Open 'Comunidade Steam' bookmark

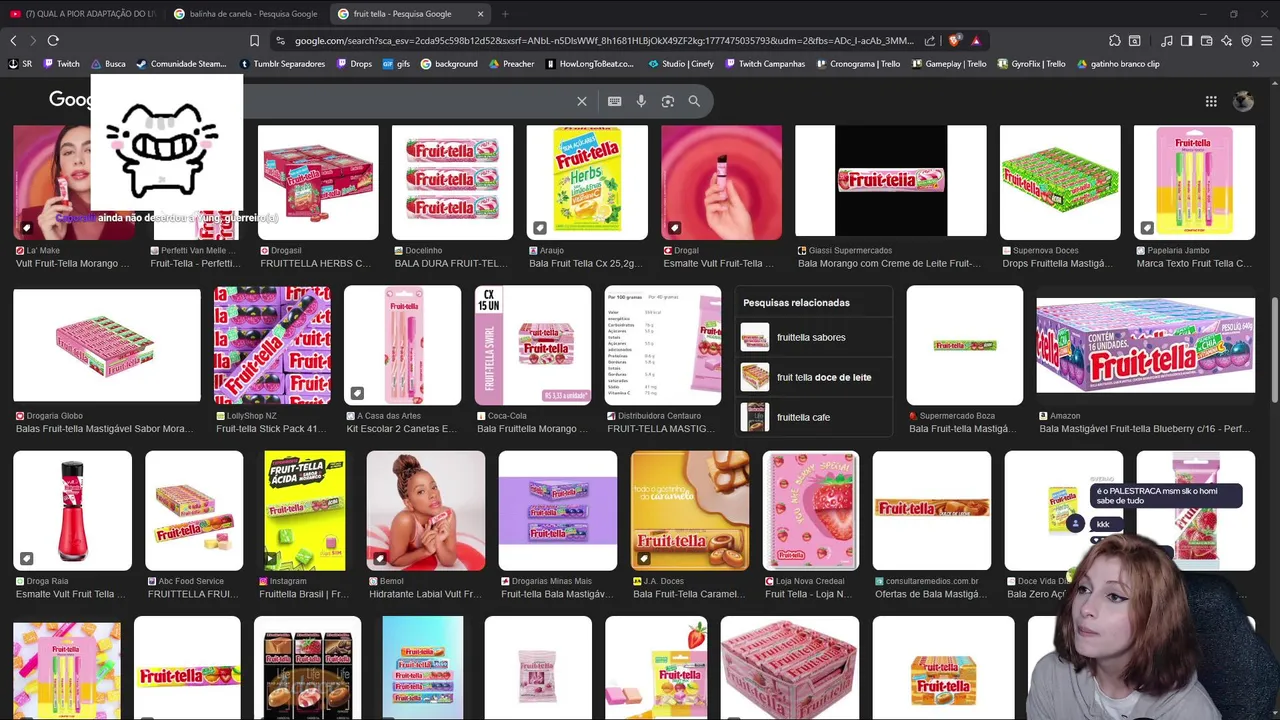[181, 64]
